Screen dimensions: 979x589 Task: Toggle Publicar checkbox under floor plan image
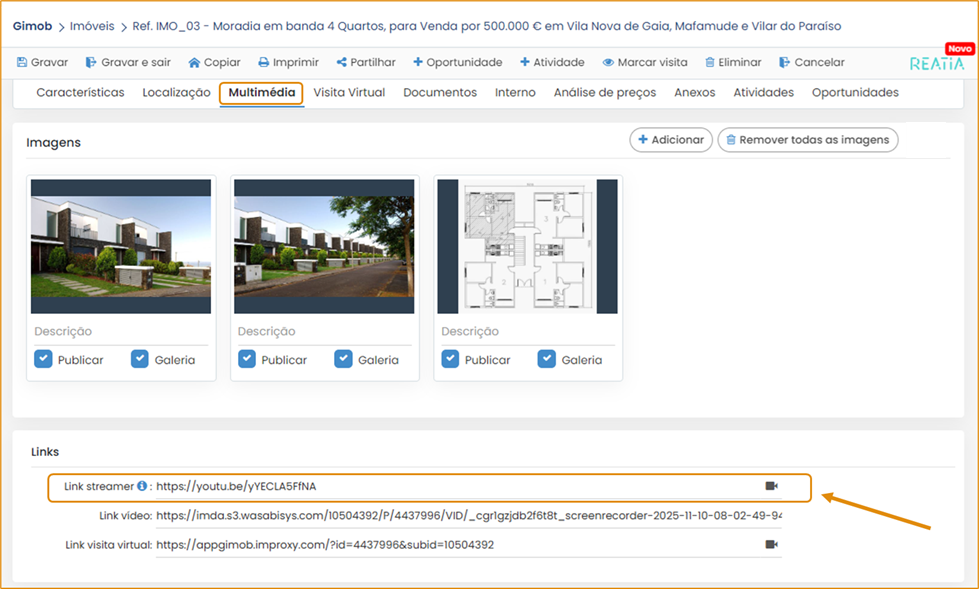(x=451, y=360)
